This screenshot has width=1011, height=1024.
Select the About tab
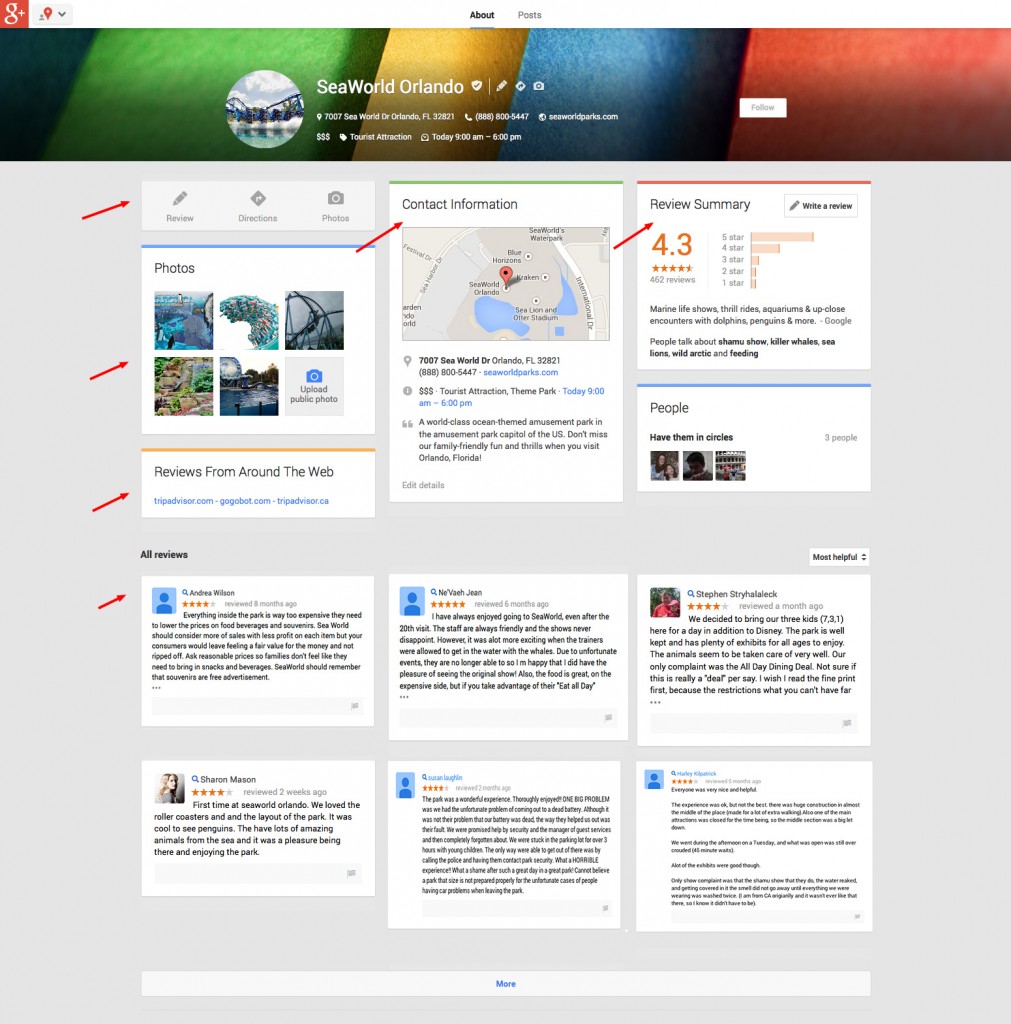click(481, 15)
